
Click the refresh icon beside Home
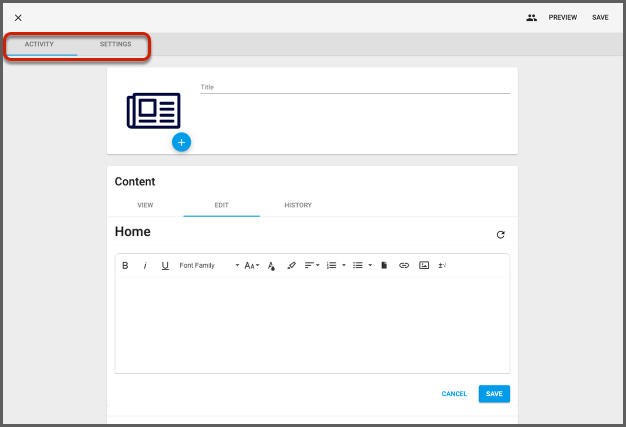500,235
